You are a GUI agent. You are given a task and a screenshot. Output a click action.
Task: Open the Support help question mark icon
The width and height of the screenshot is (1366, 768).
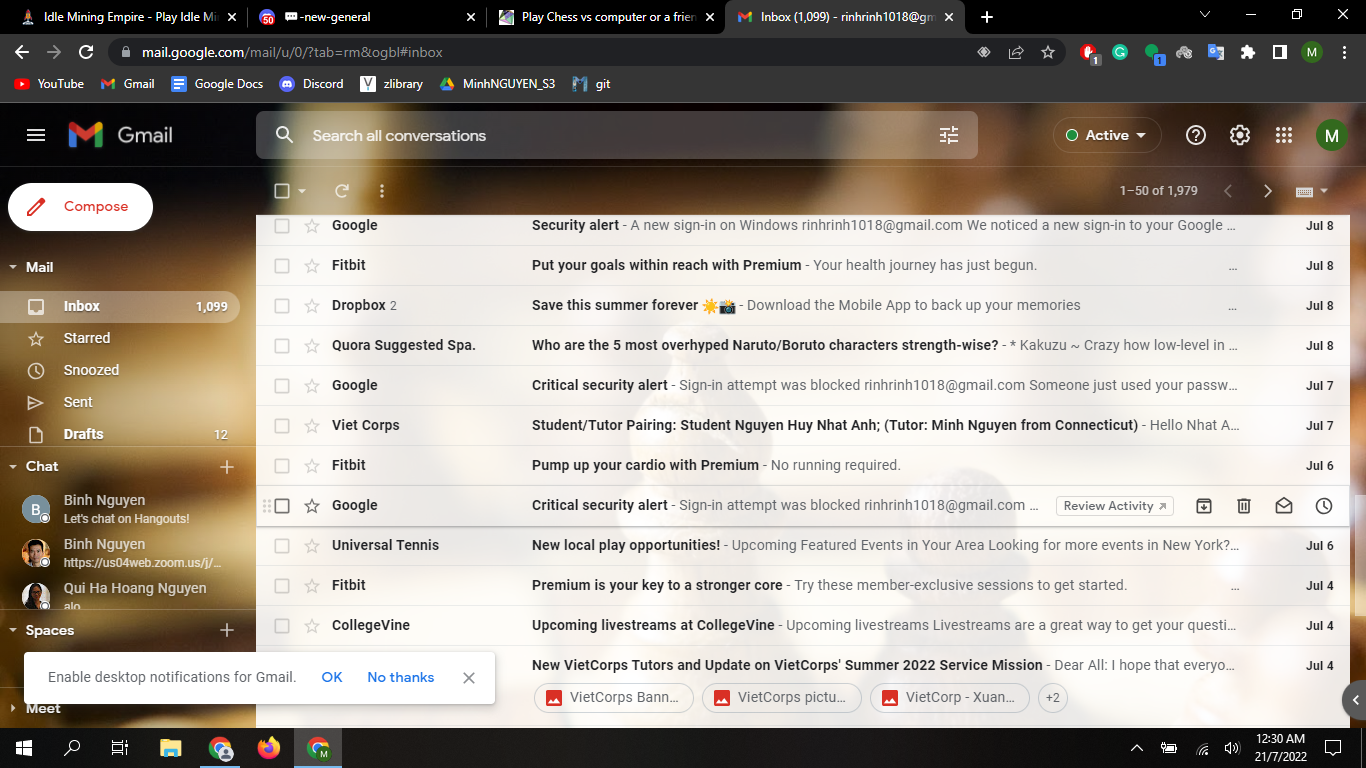point(1196,135)
